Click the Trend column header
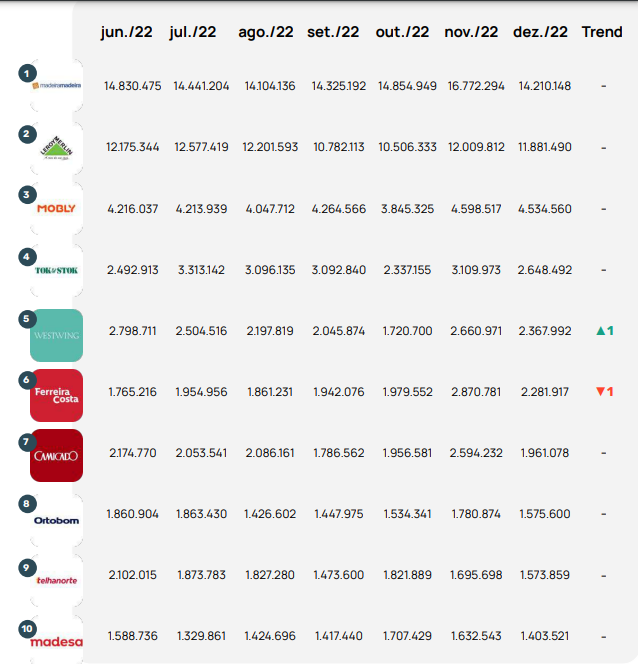638x664 pixels. coord(602,32)
